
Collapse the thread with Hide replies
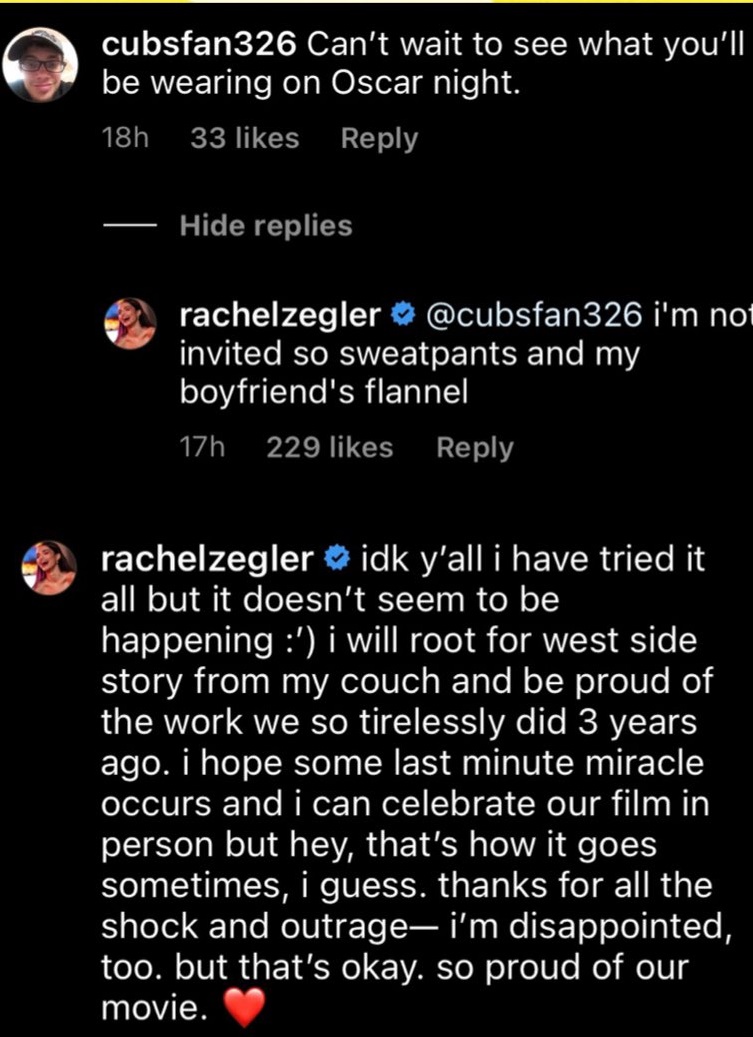pos(266,226)
